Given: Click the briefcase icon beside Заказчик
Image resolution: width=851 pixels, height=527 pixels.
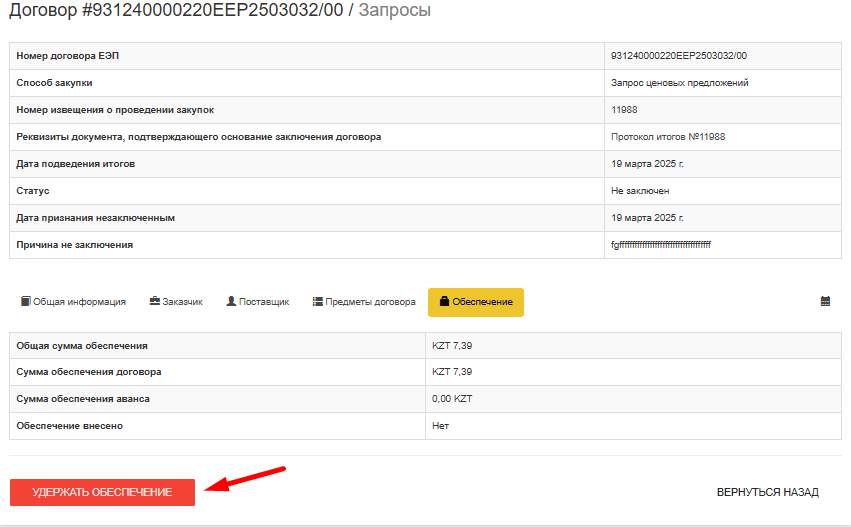Looking at the screenshot, I should coord(155,301).
